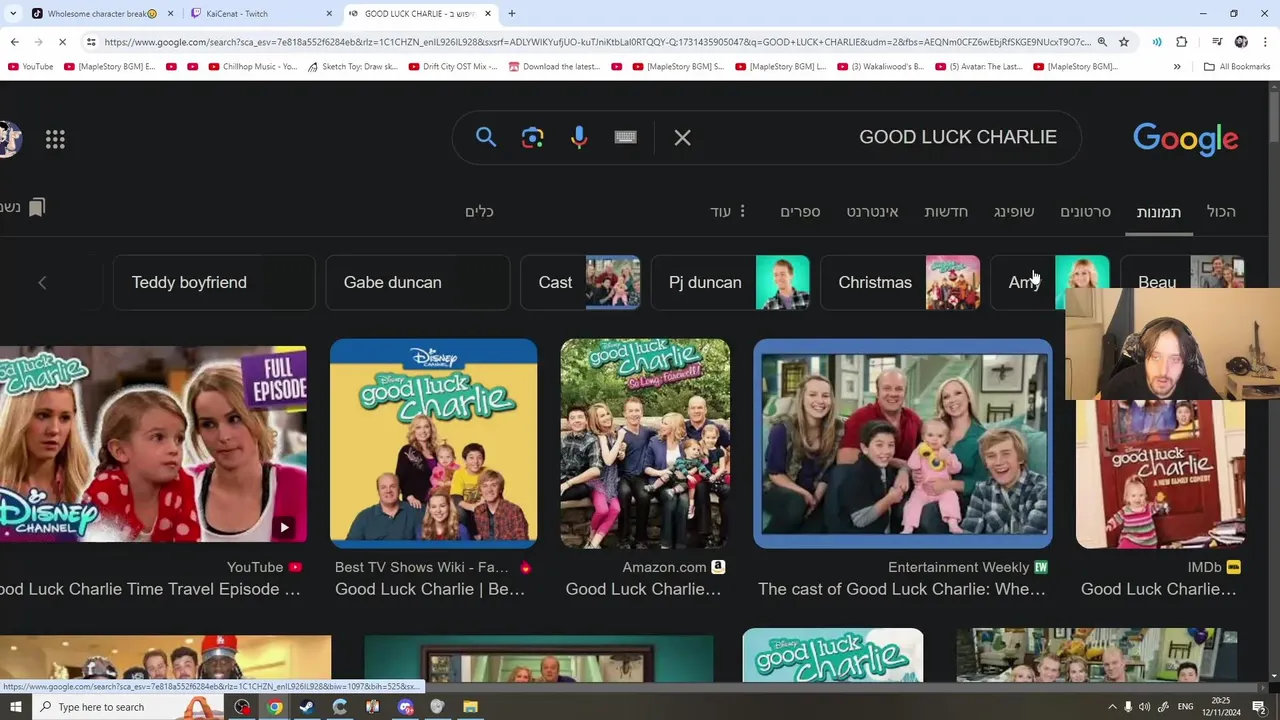
Task: Click the blue magnifier search icon
Action: (x=486, y=138)
